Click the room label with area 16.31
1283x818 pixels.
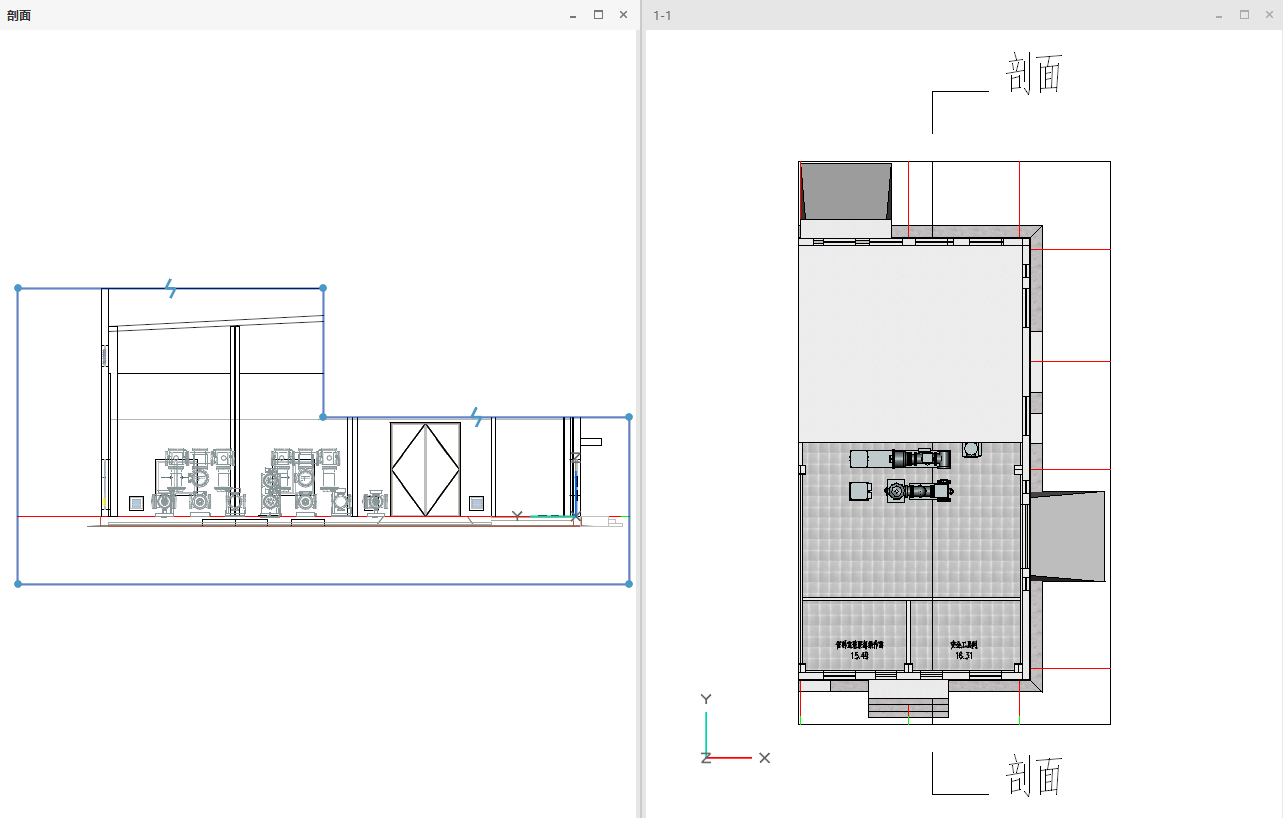964,651
